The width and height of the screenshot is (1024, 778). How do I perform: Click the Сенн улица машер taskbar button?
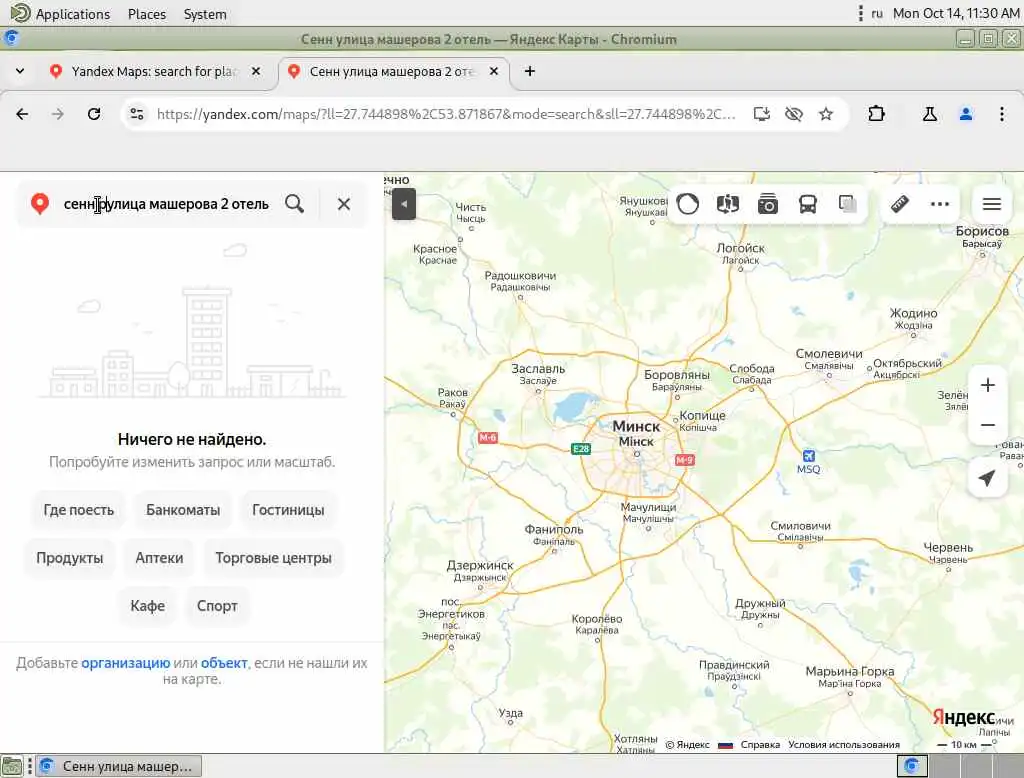coord(120,766)
